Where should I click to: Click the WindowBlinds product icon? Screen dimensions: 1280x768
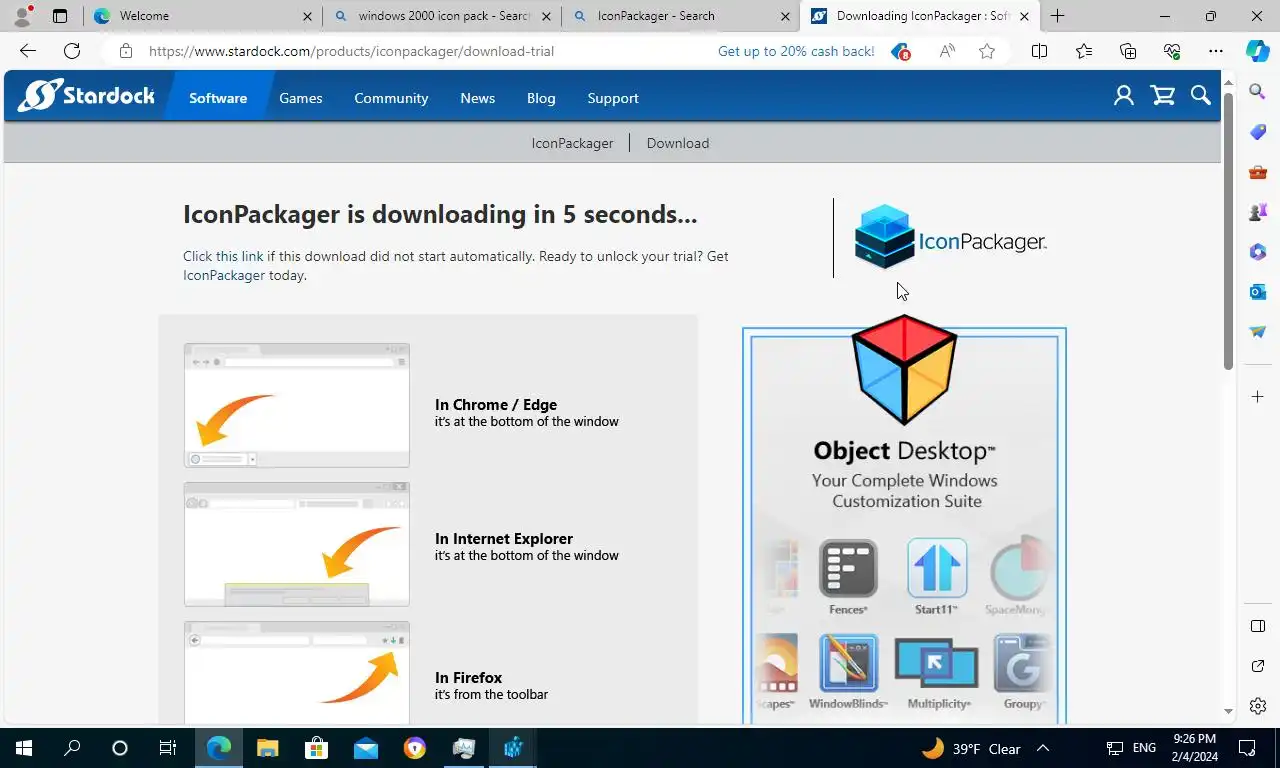point(848,663)
